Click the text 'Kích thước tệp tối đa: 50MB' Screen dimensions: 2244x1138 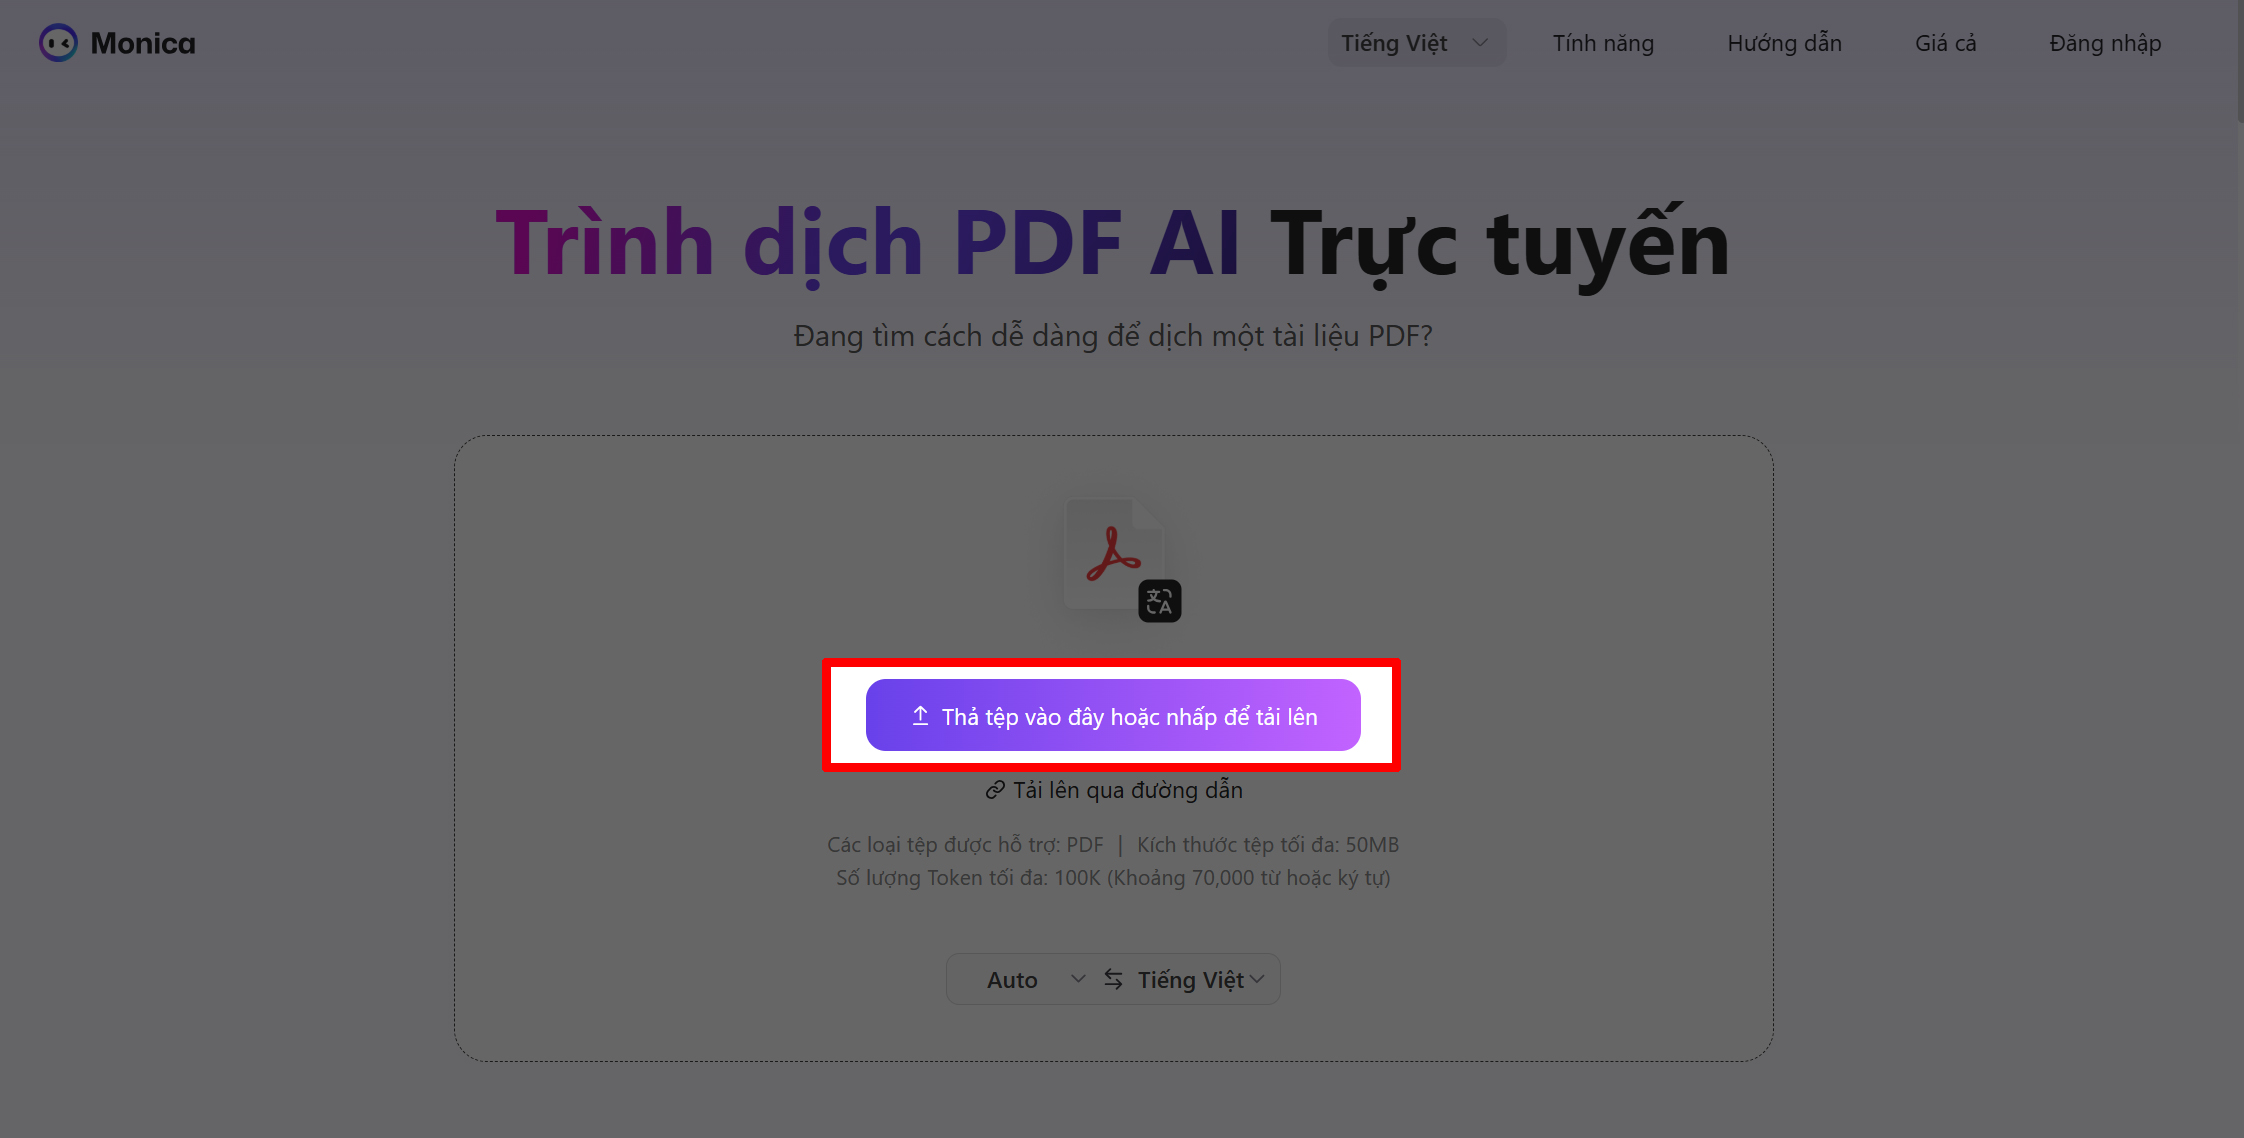(x=1268, y=845)
